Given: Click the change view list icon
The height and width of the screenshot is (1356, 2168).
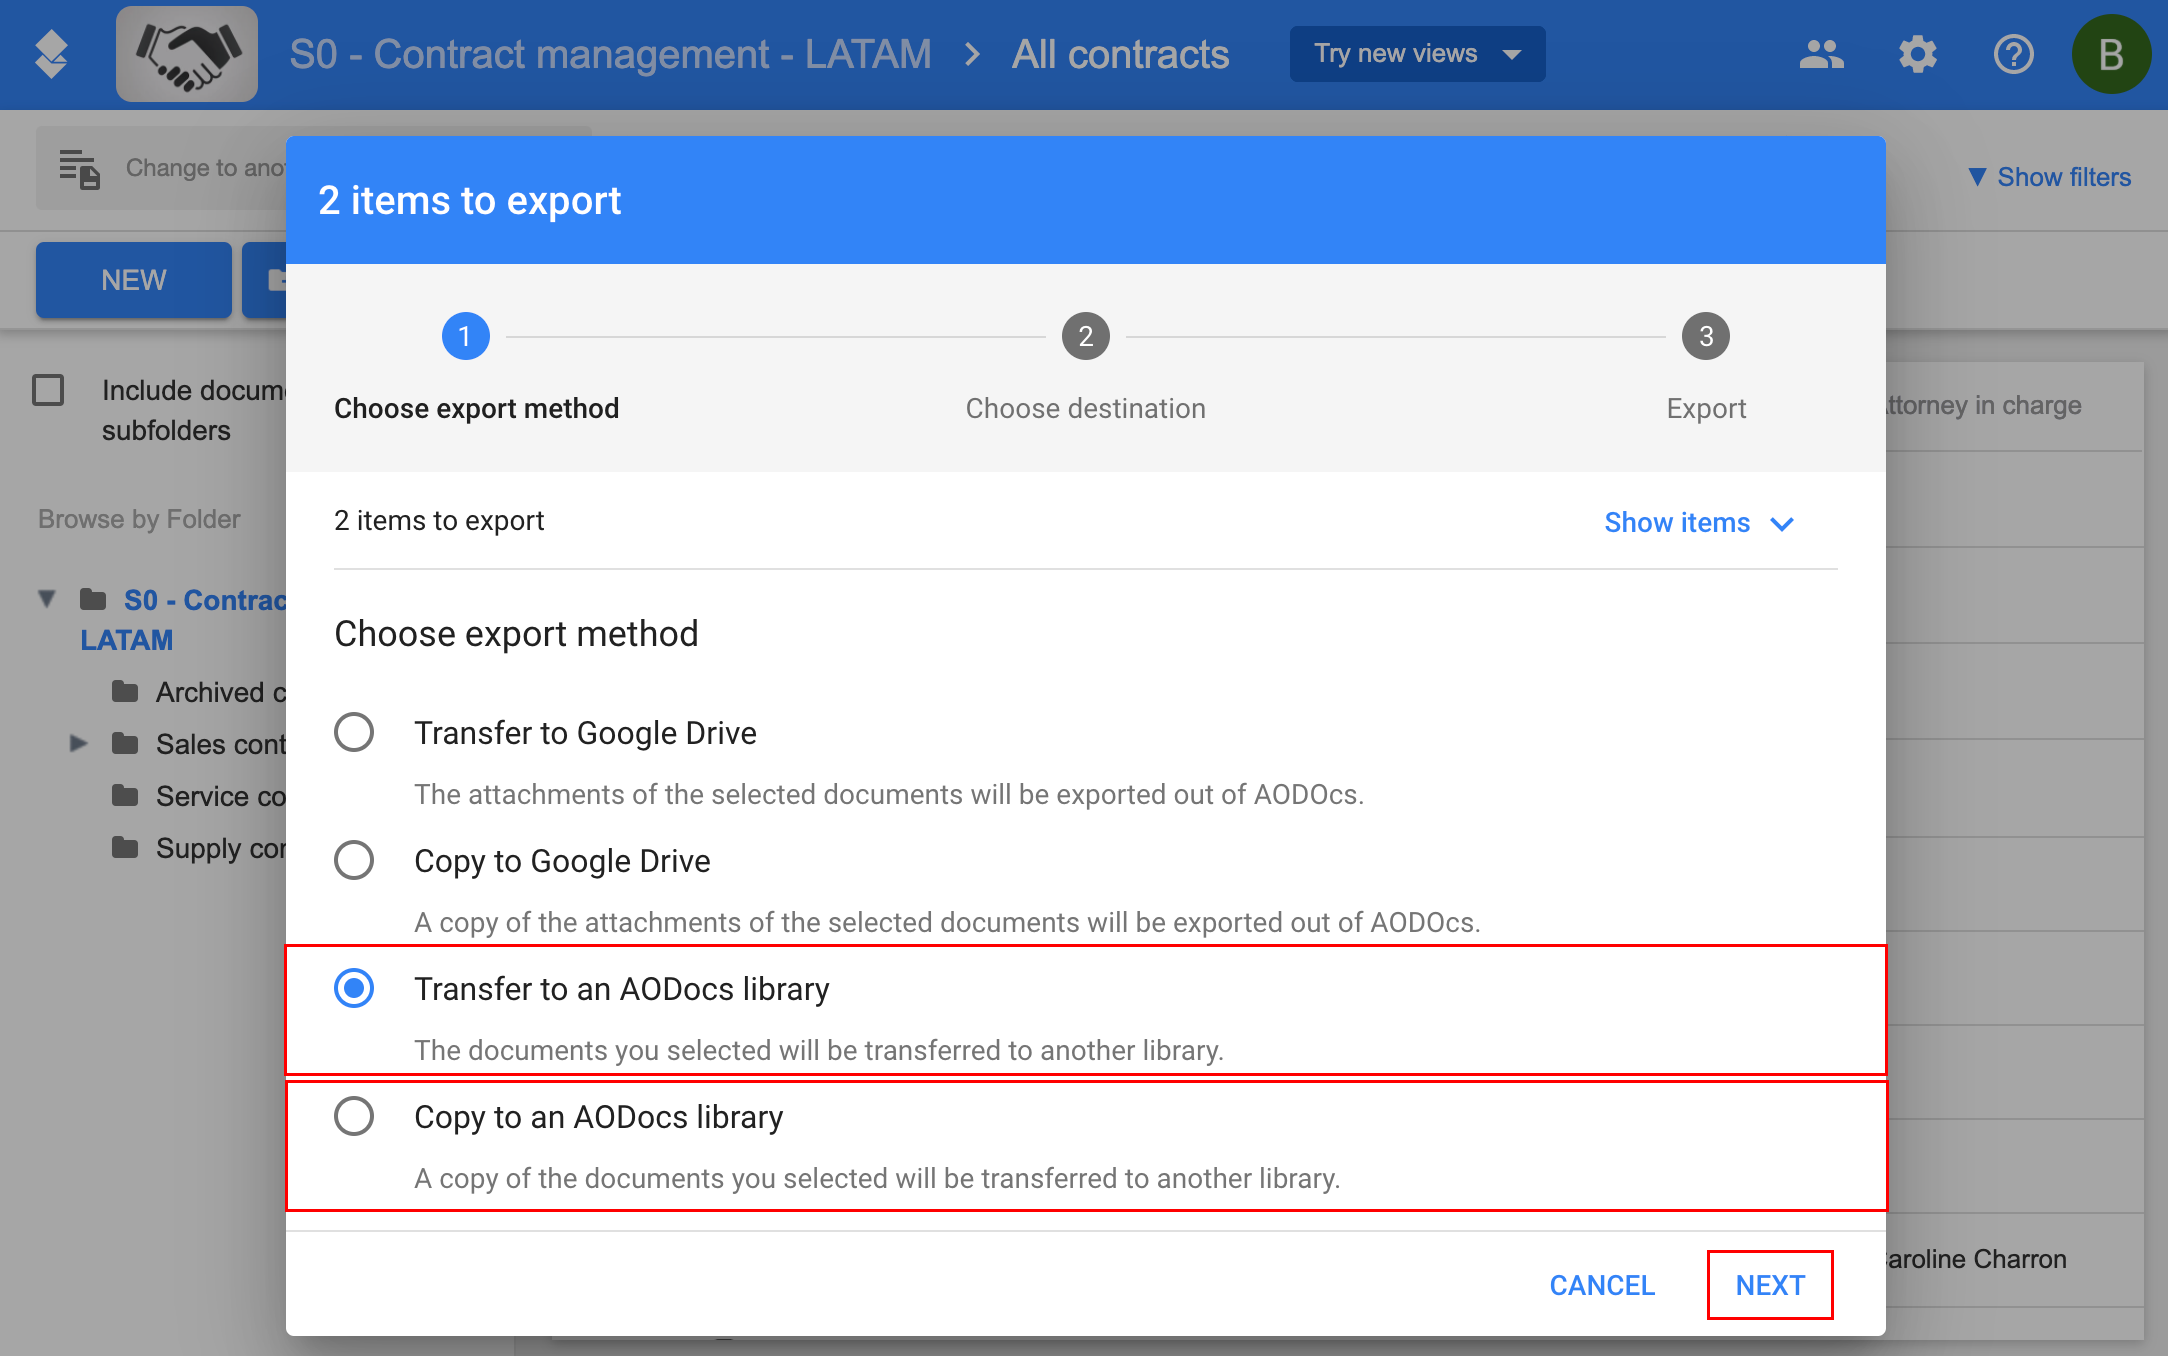Looking at the screenshot, I should pyautogui.click(x=79, y=168).
